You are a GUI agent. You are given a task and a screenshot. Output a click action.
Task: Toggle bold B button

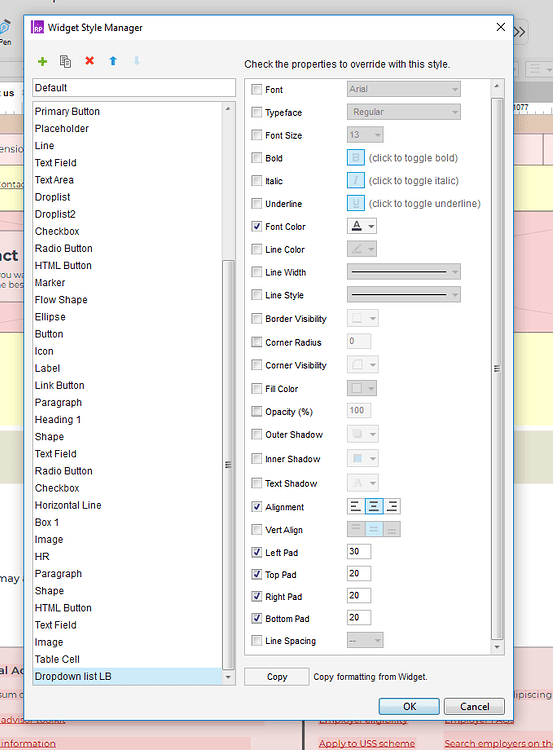click(x=355, y=157)
